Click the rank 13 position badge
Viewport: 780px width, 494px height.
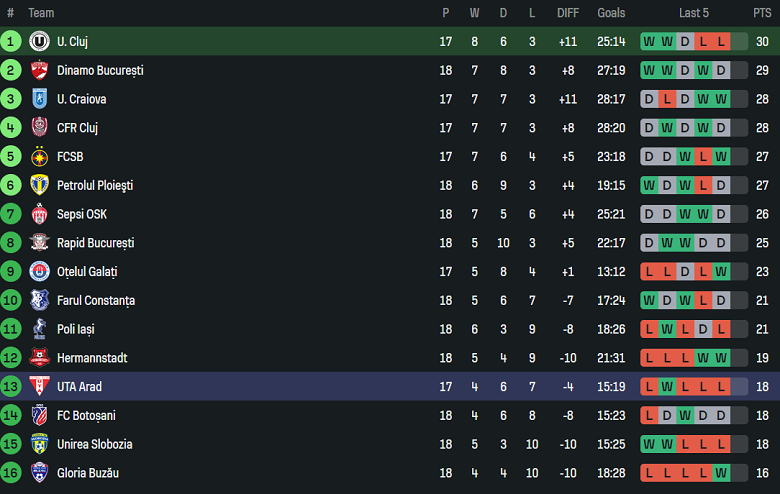(11, 386)
